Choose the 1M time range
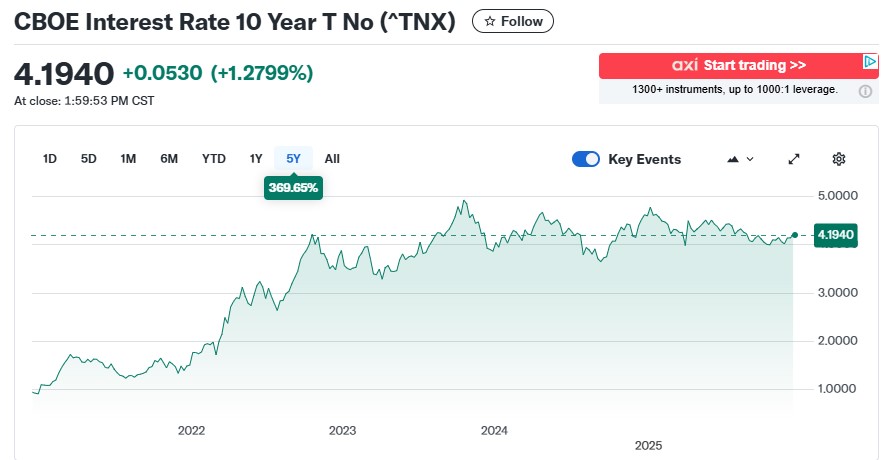 click(128, 159)
